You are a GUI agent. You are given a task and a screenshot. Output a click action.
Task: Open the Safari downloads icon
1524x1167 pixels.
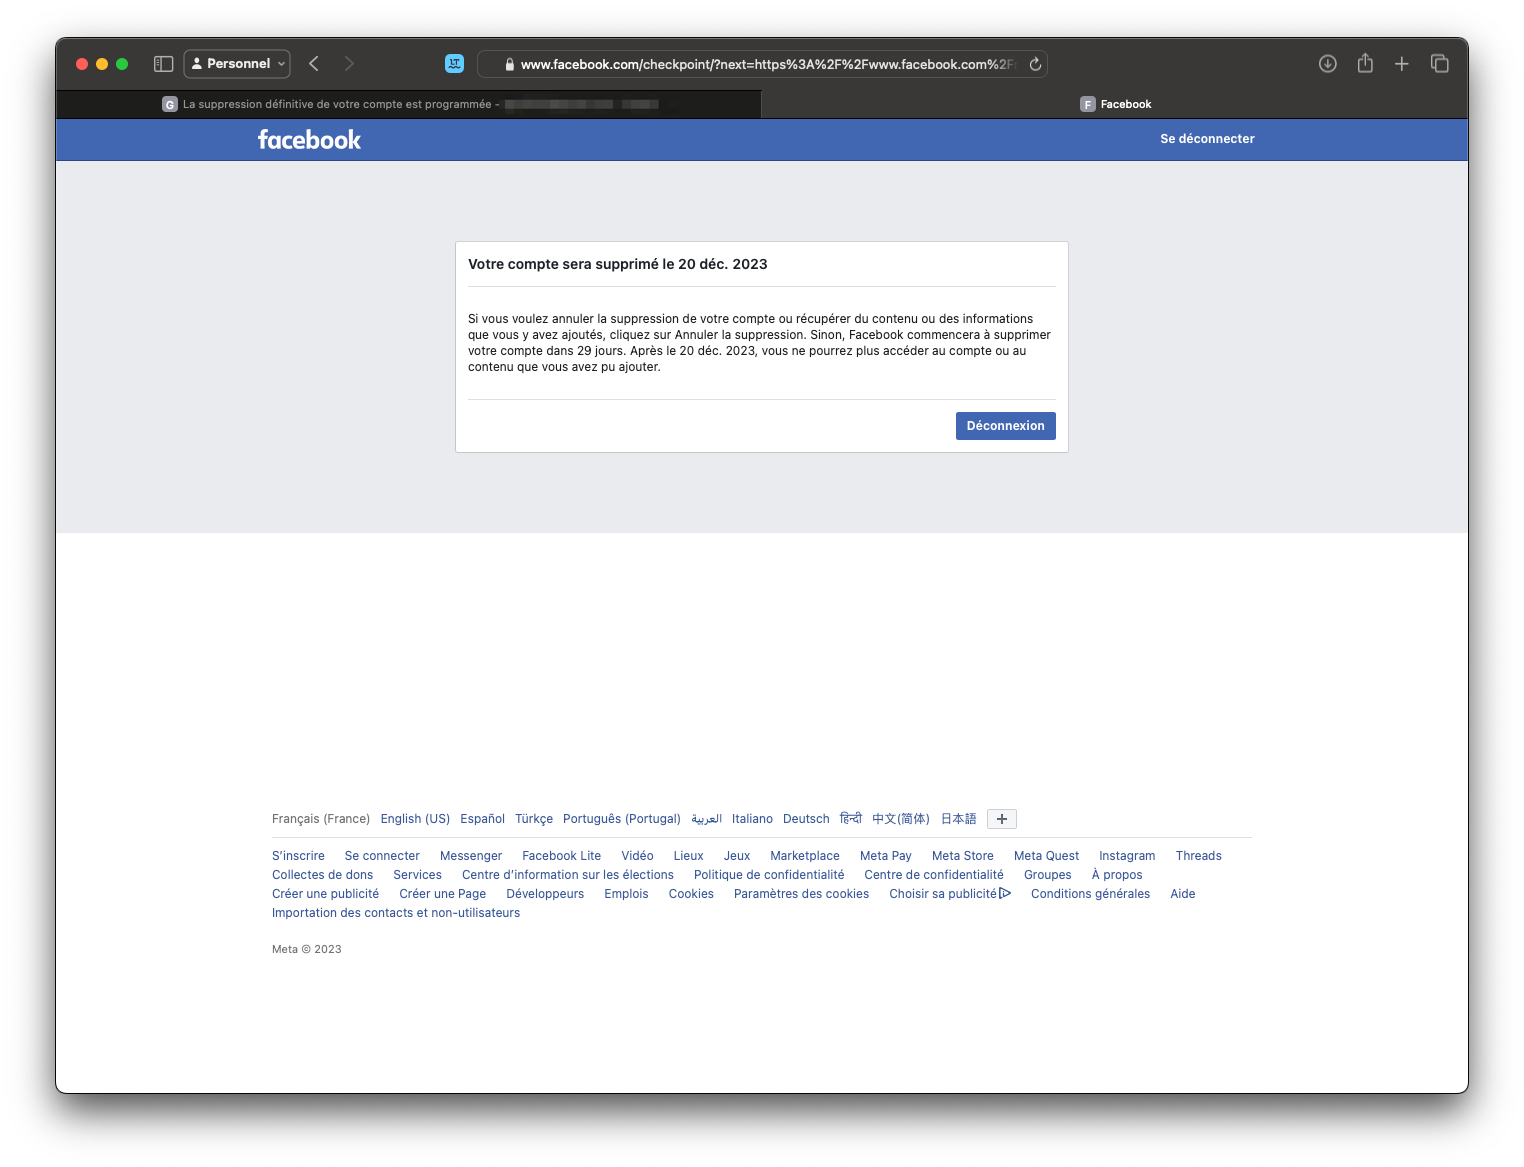point(1327,64)
